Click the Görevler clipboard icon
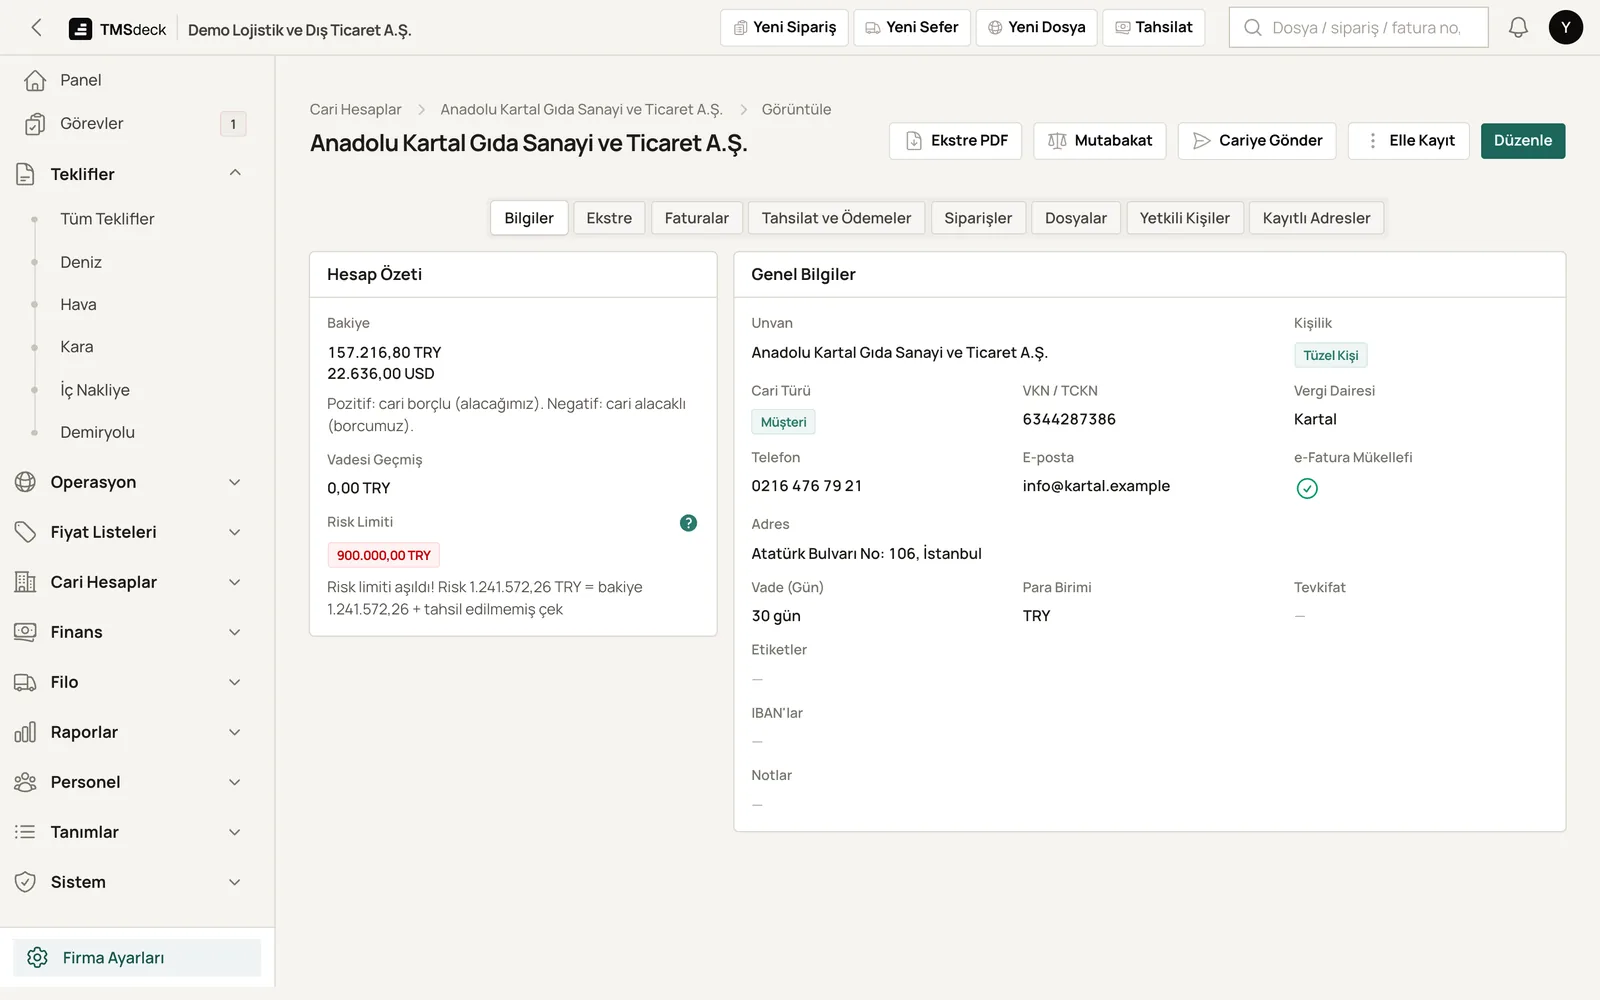Image resolution: width=1600 pixels, height=1000 pixels. tap(35, 124)
